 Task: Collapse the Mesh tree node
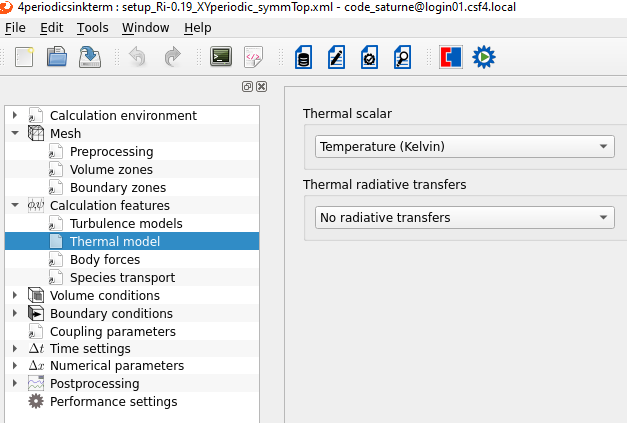pyautogui.click(x=15, y=133)
